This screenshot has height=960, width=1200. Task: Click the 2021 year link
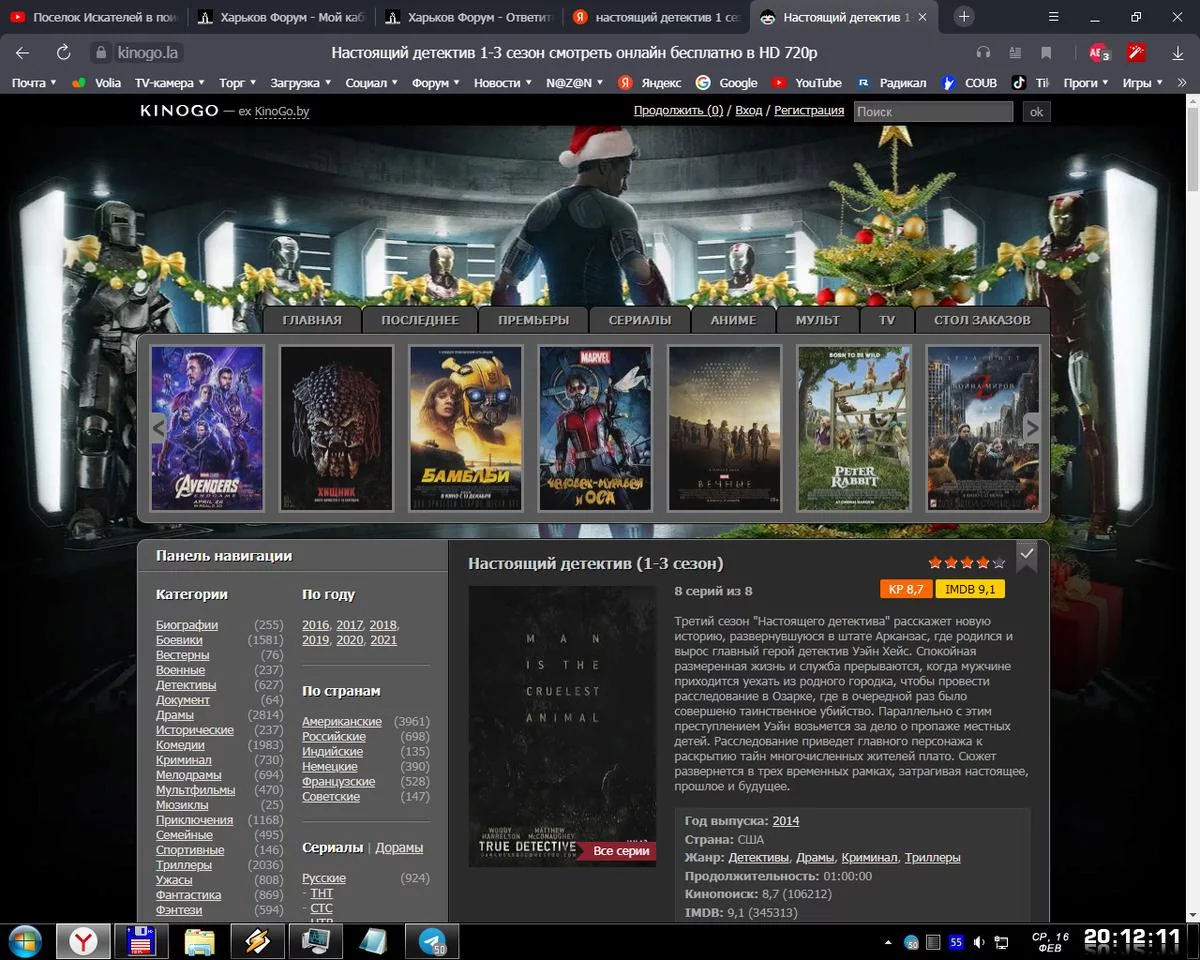[x=383, y=640]
